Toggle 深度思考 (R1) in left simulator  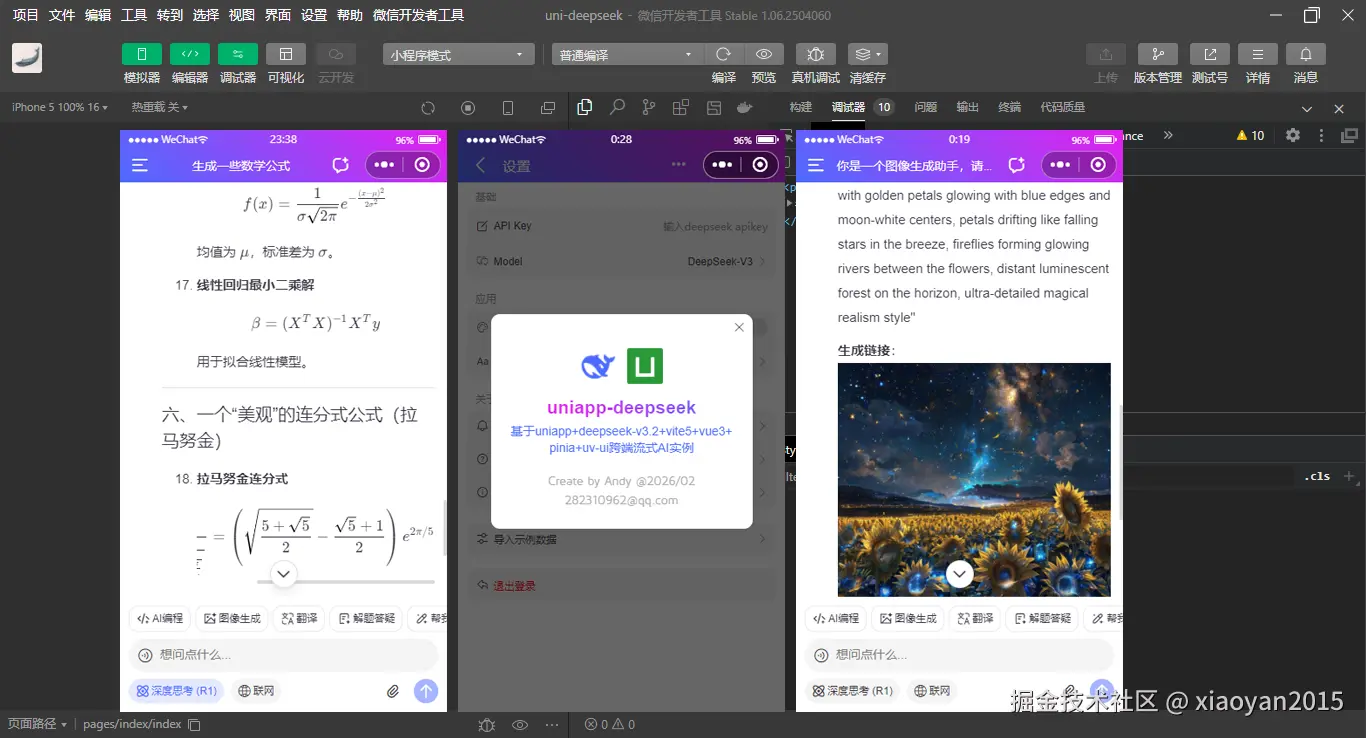[x=177, y=691]
